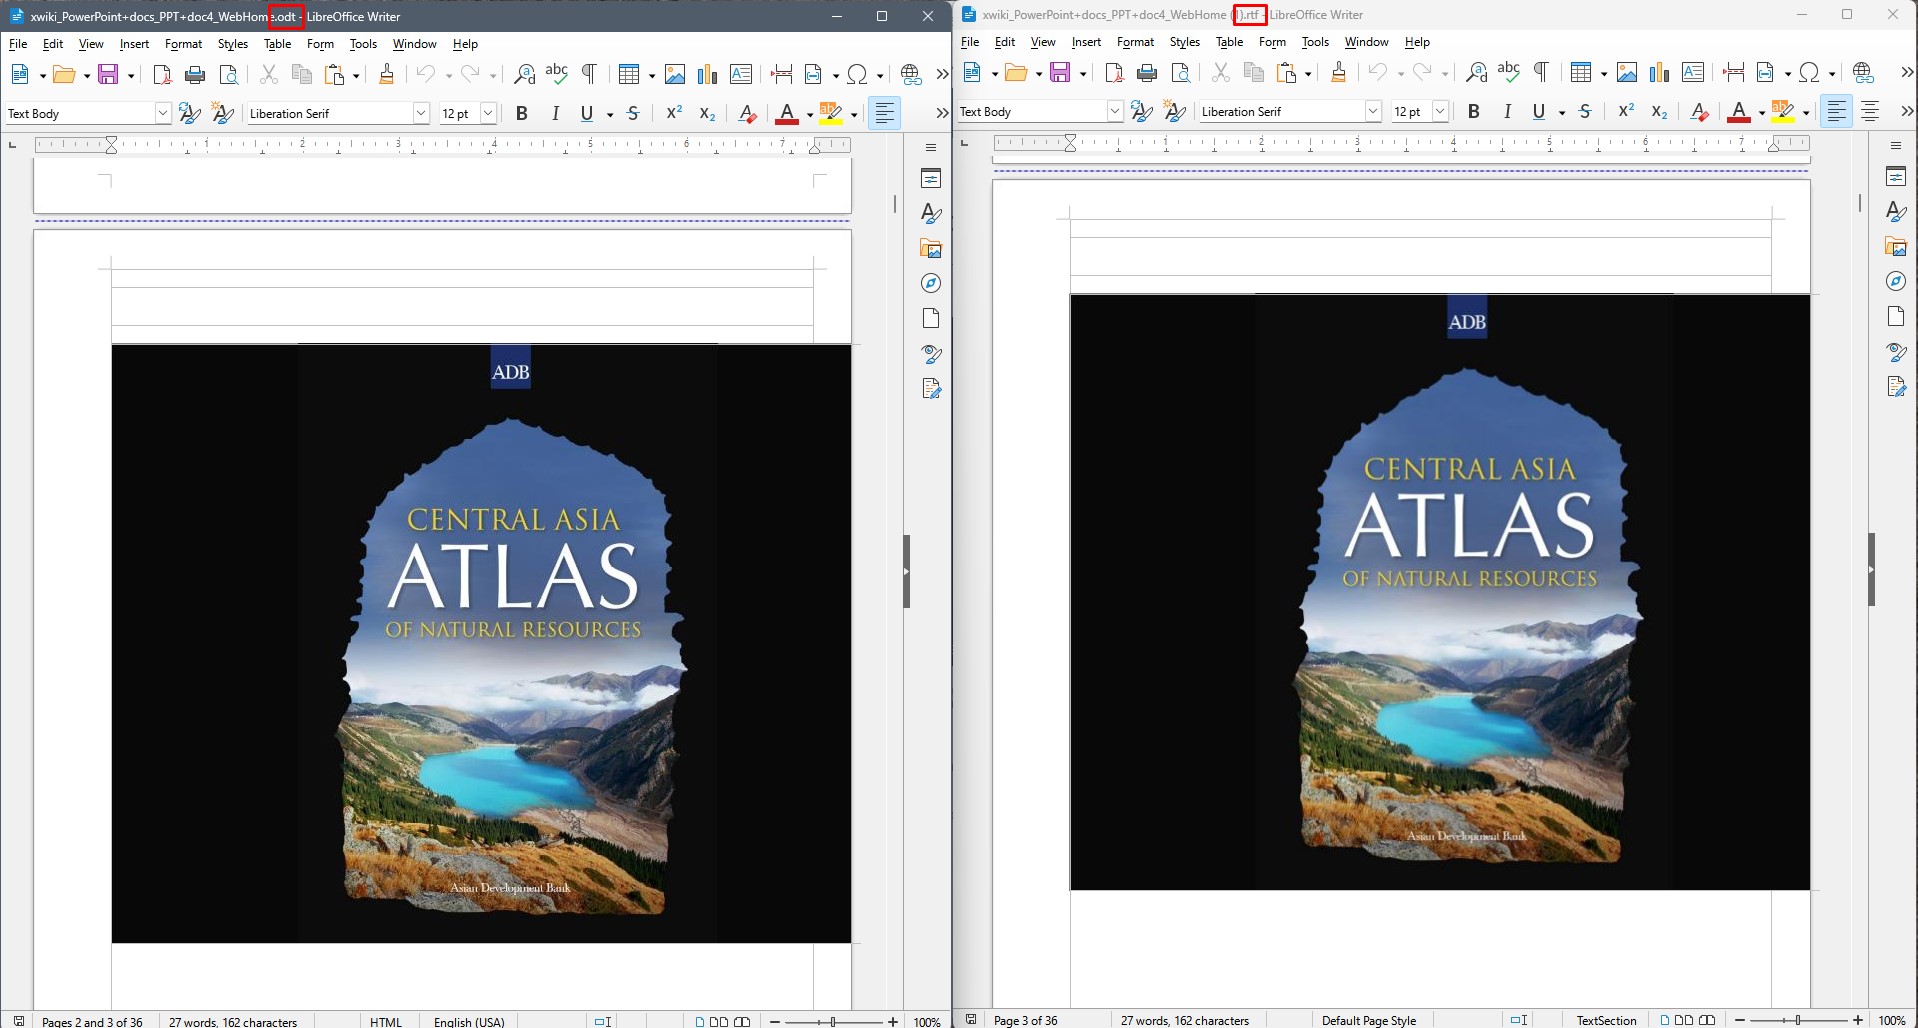Open New document dropdown arrow, left window

42,75
